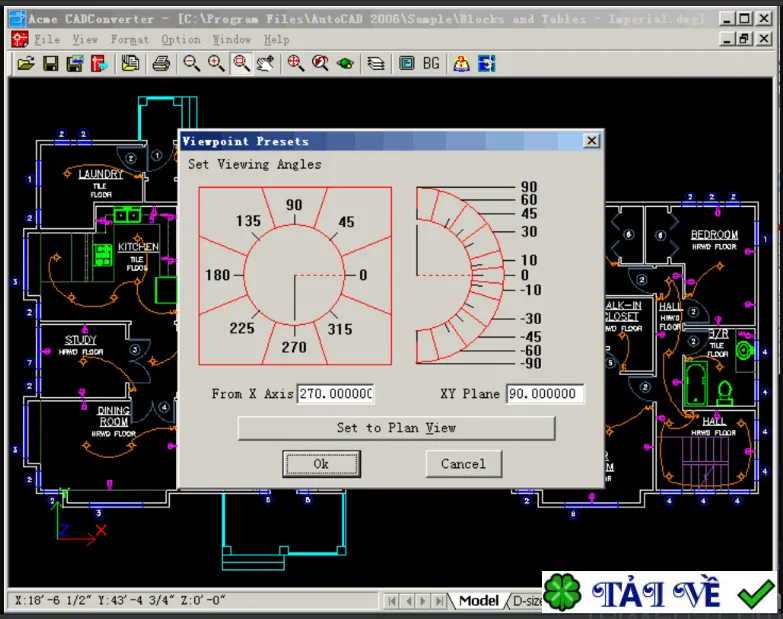This screenshot has width=783, height=619.
Task: Pick the 180 sector in the X axis compass
Action: coord(218,275)
